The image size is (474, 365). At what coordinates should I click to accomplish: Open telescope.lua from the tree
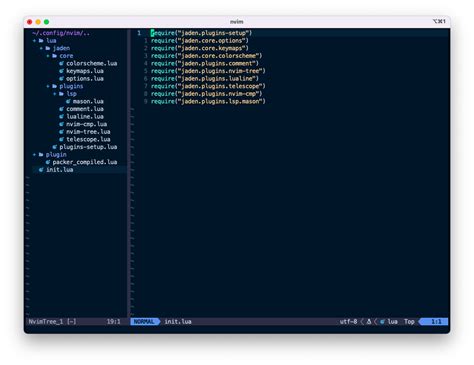(x=88, y=139)
